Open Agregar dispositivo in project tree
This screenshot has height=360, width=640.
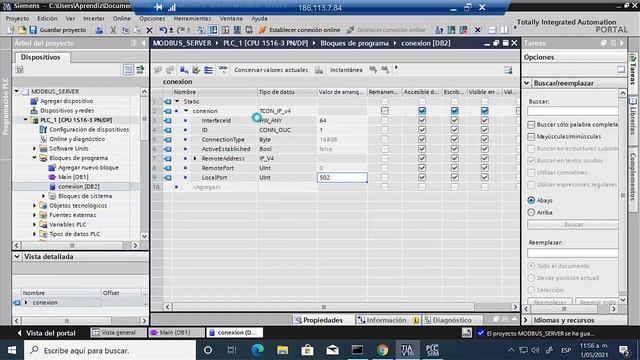[x=67, y=101]
